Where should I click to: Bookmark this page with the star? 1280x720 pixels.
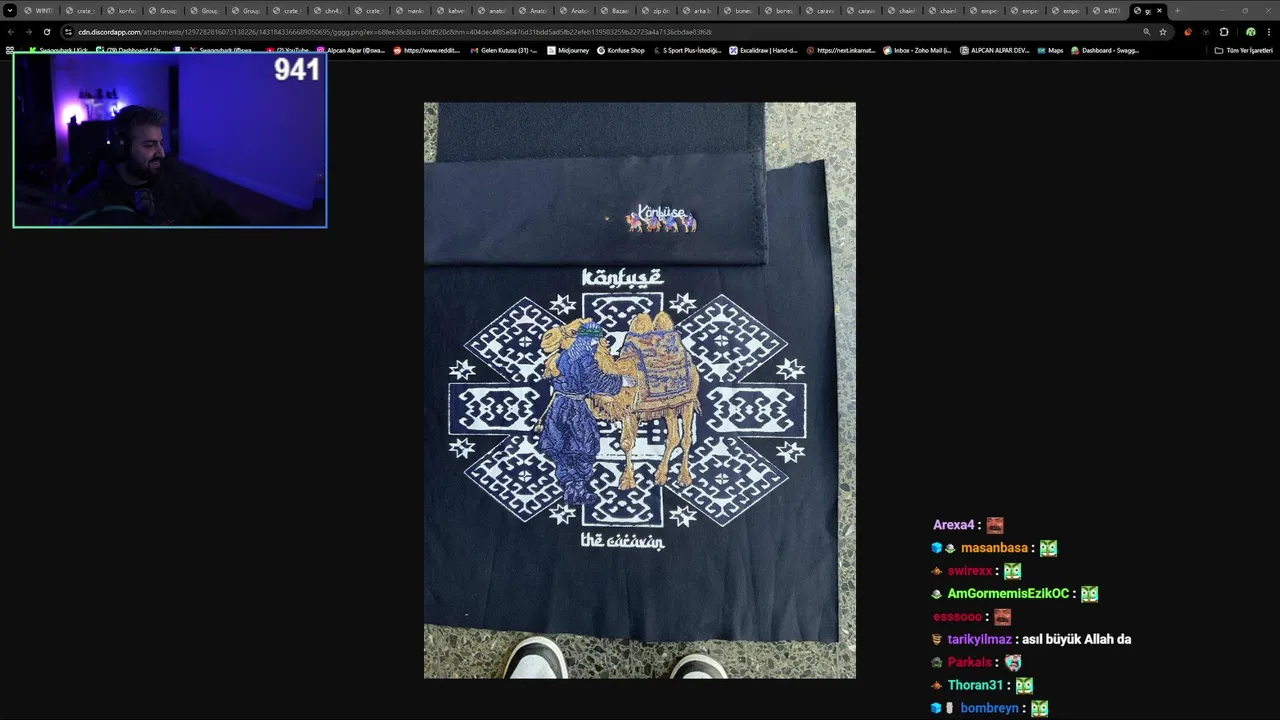pos(1162,32)
